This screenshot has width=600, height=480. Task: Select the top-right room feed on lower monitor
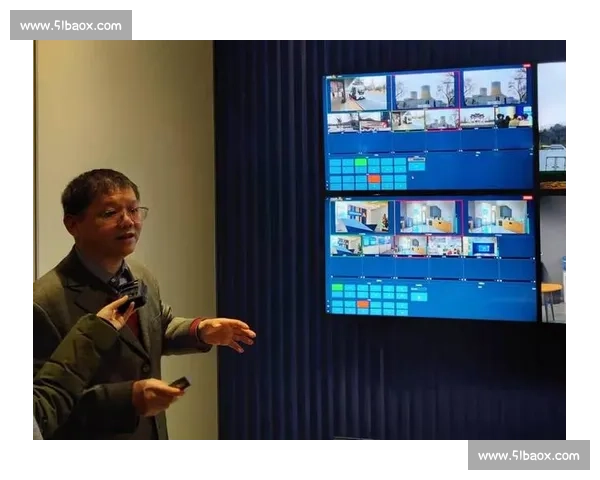click(x=498, y=216)
